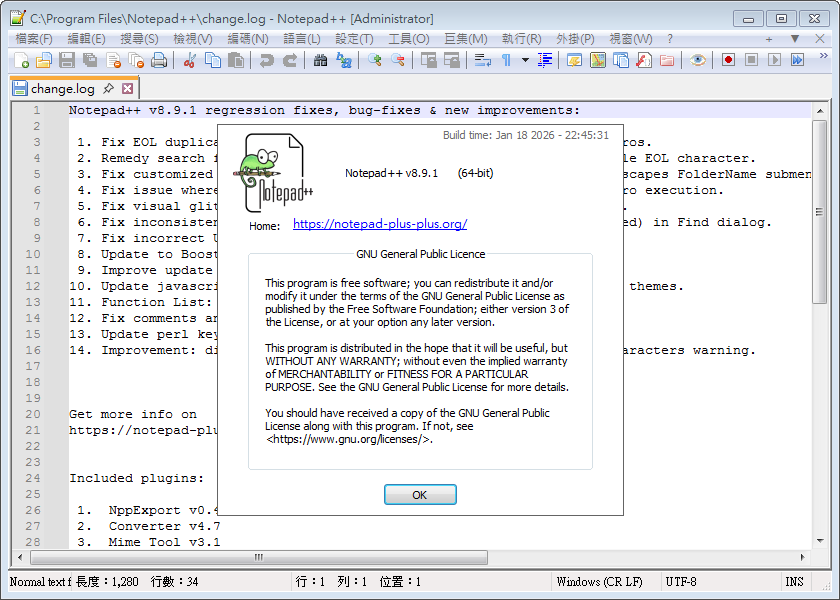
Task: Open the 語言(L) menu
Action: coord(302,39)
